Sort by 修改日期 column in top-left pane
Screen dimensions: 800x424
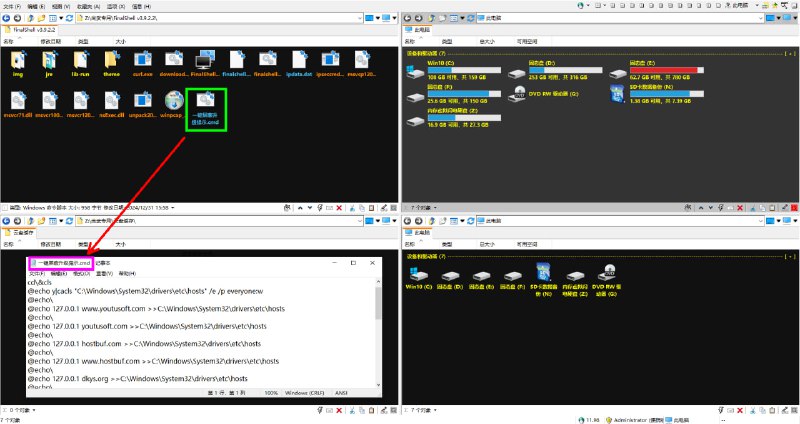50,41
